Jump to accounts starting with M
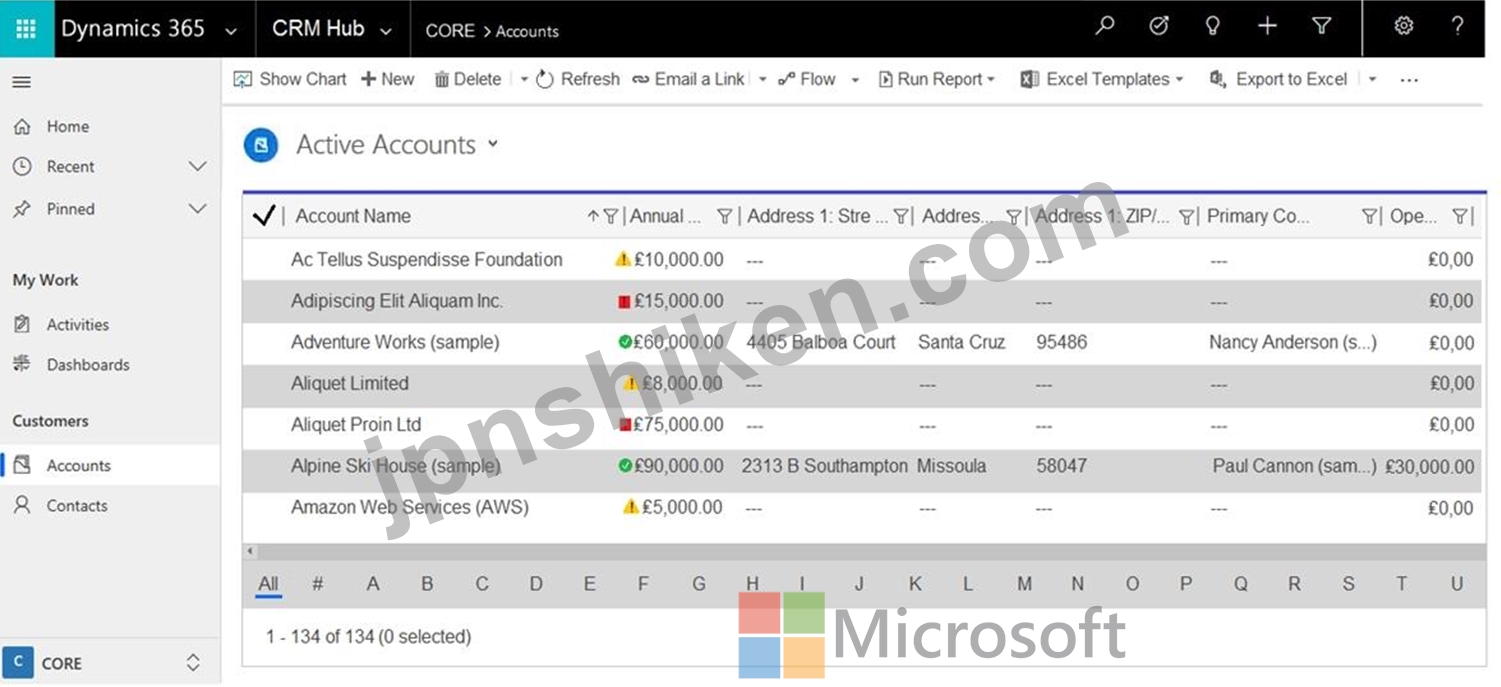1501x687 pixels. [1024, 584]
